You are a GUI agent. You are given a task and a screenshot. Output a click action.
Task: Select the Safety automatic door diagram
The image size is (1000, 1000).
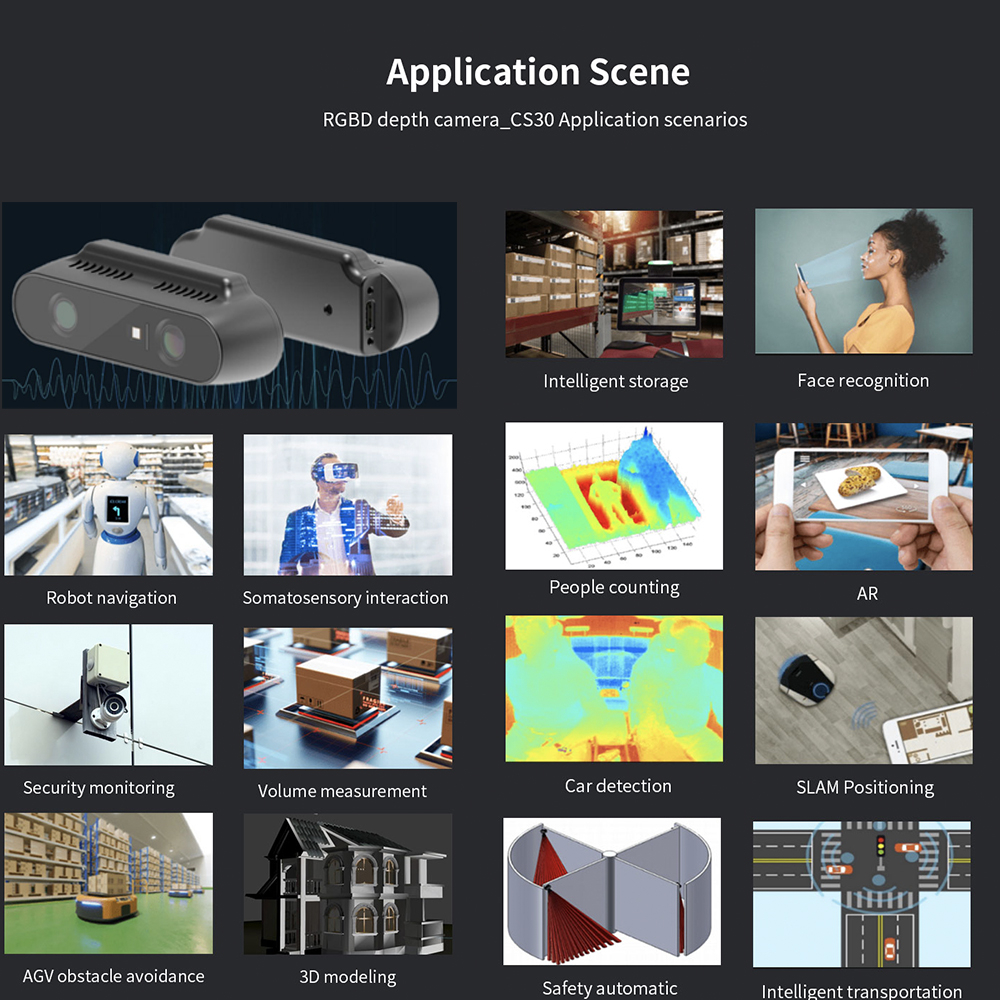point(611,892)
